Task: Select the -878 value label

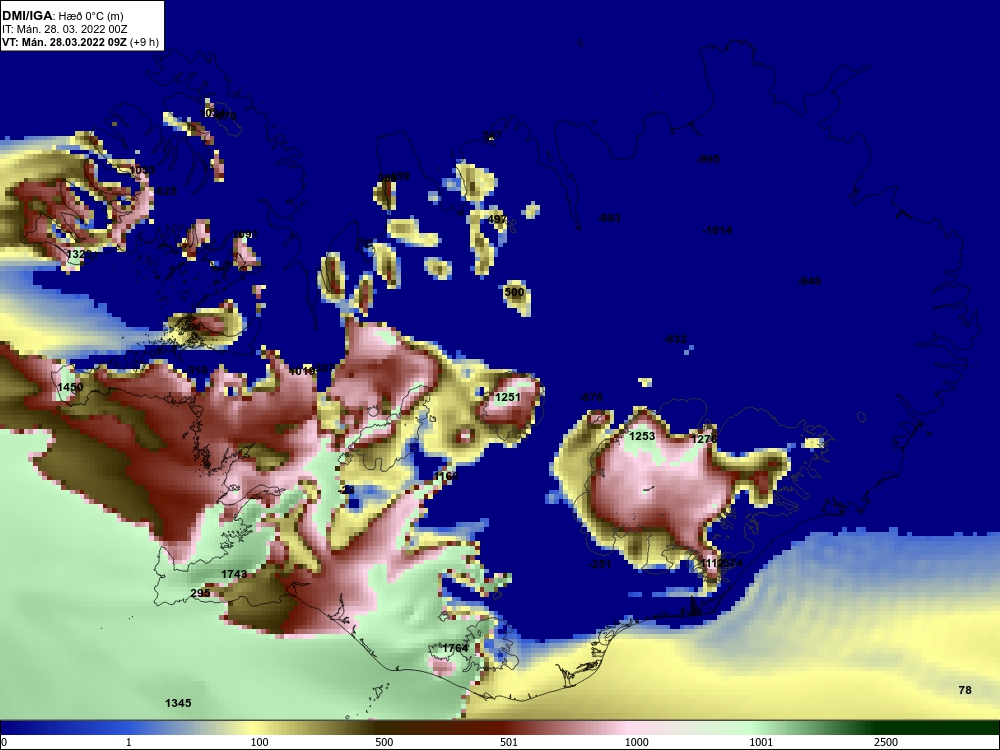Action: pyautogui.click(x=591, y=397)
